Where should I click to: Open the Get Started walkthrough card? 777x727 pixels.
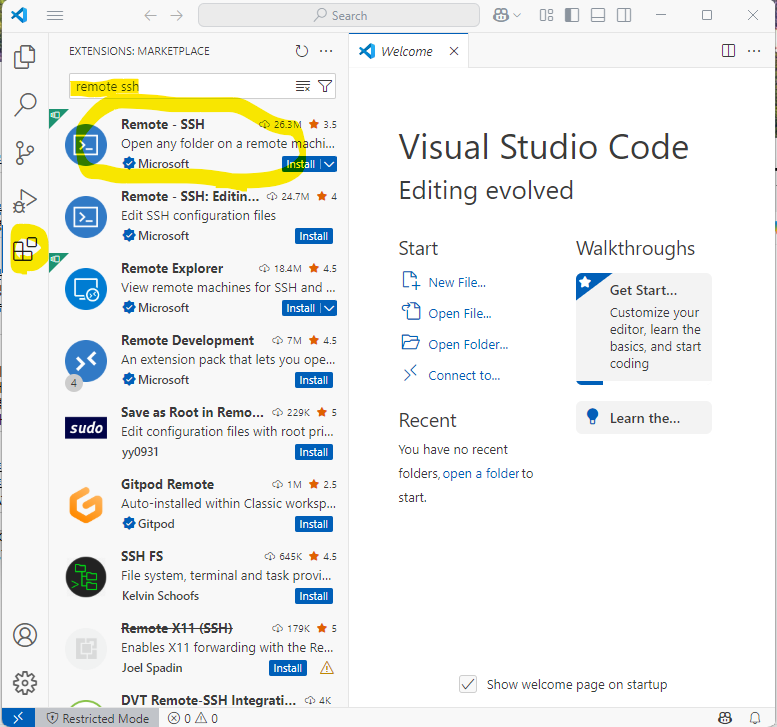(x=644, y=328)
